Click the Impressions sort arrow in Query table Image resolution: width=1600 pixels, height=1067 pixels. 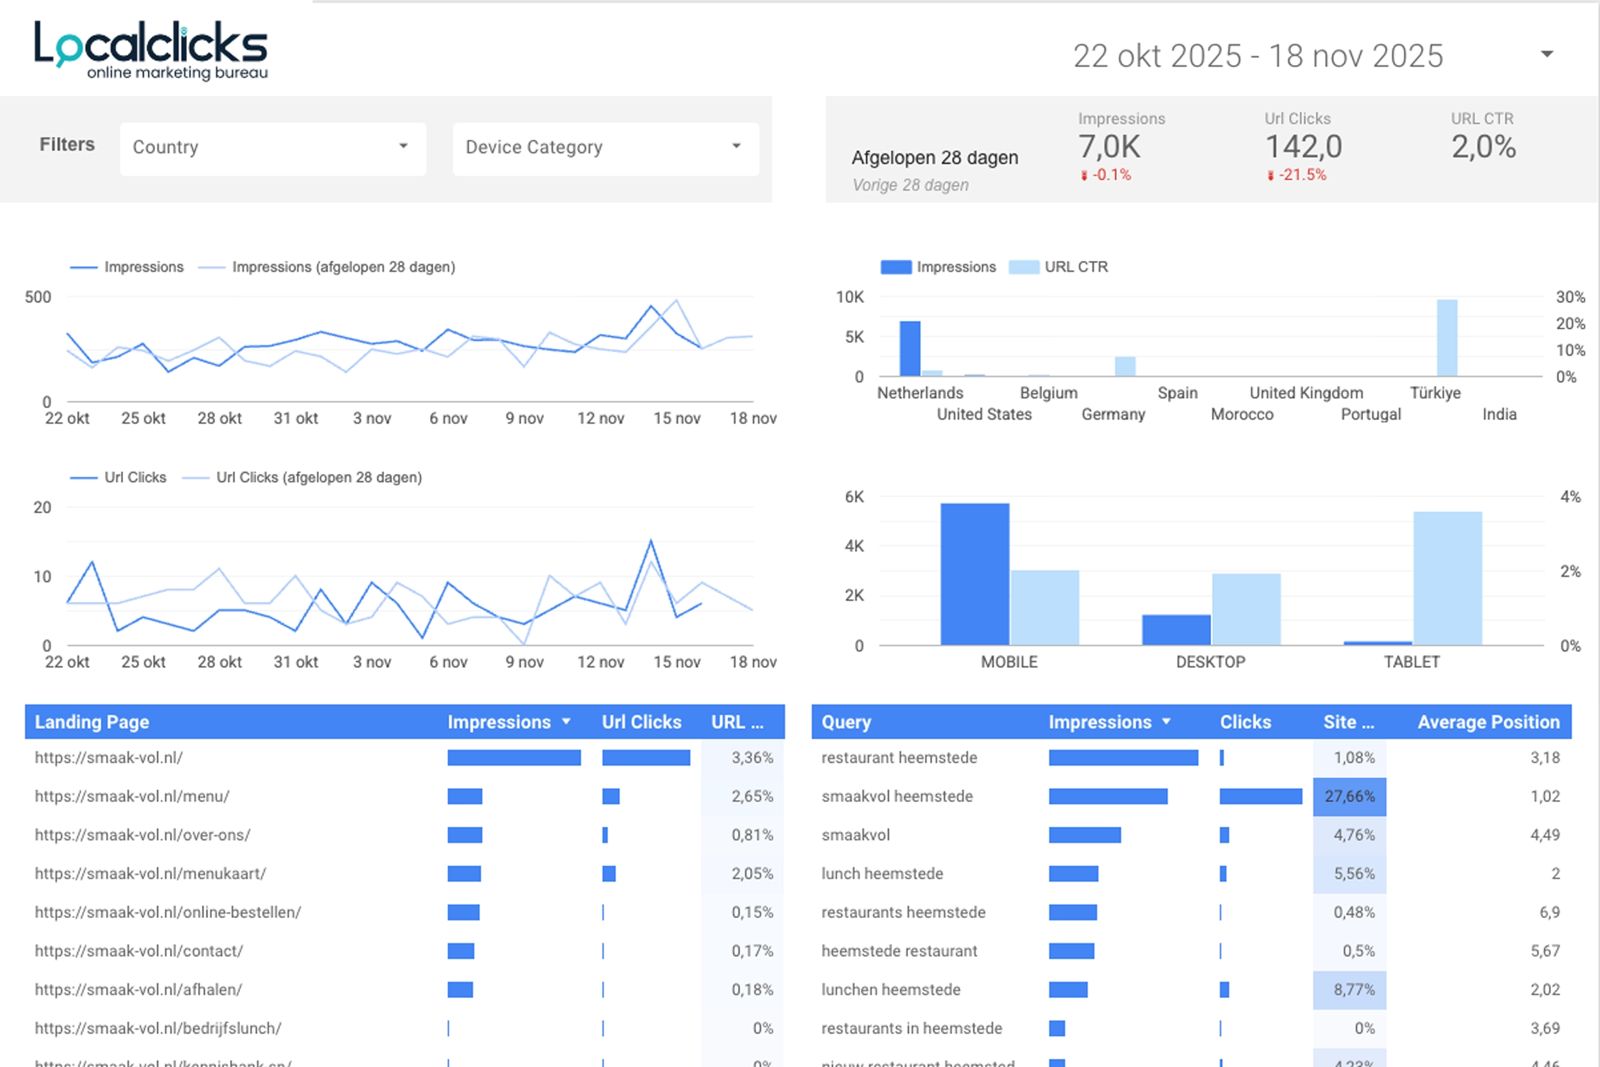coord(1166,722)
